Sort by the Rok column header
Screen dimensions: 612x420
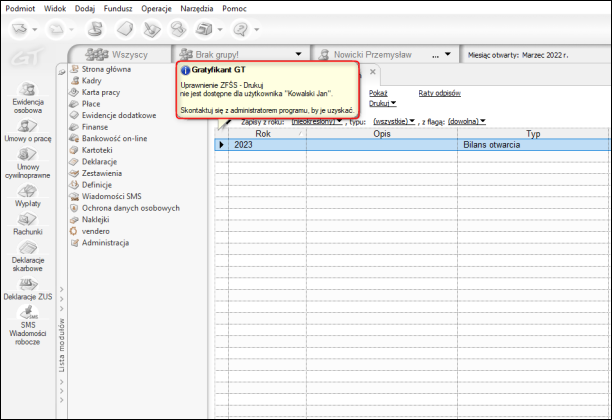pos(267,133)
